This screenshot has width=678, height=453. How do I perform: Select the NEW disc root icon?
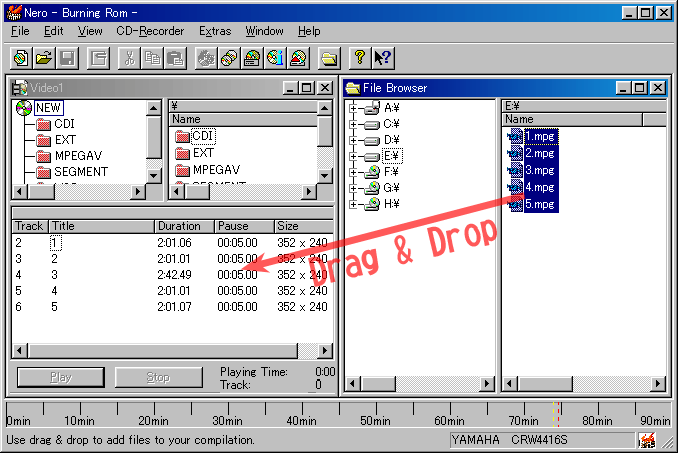click(24, 108)
